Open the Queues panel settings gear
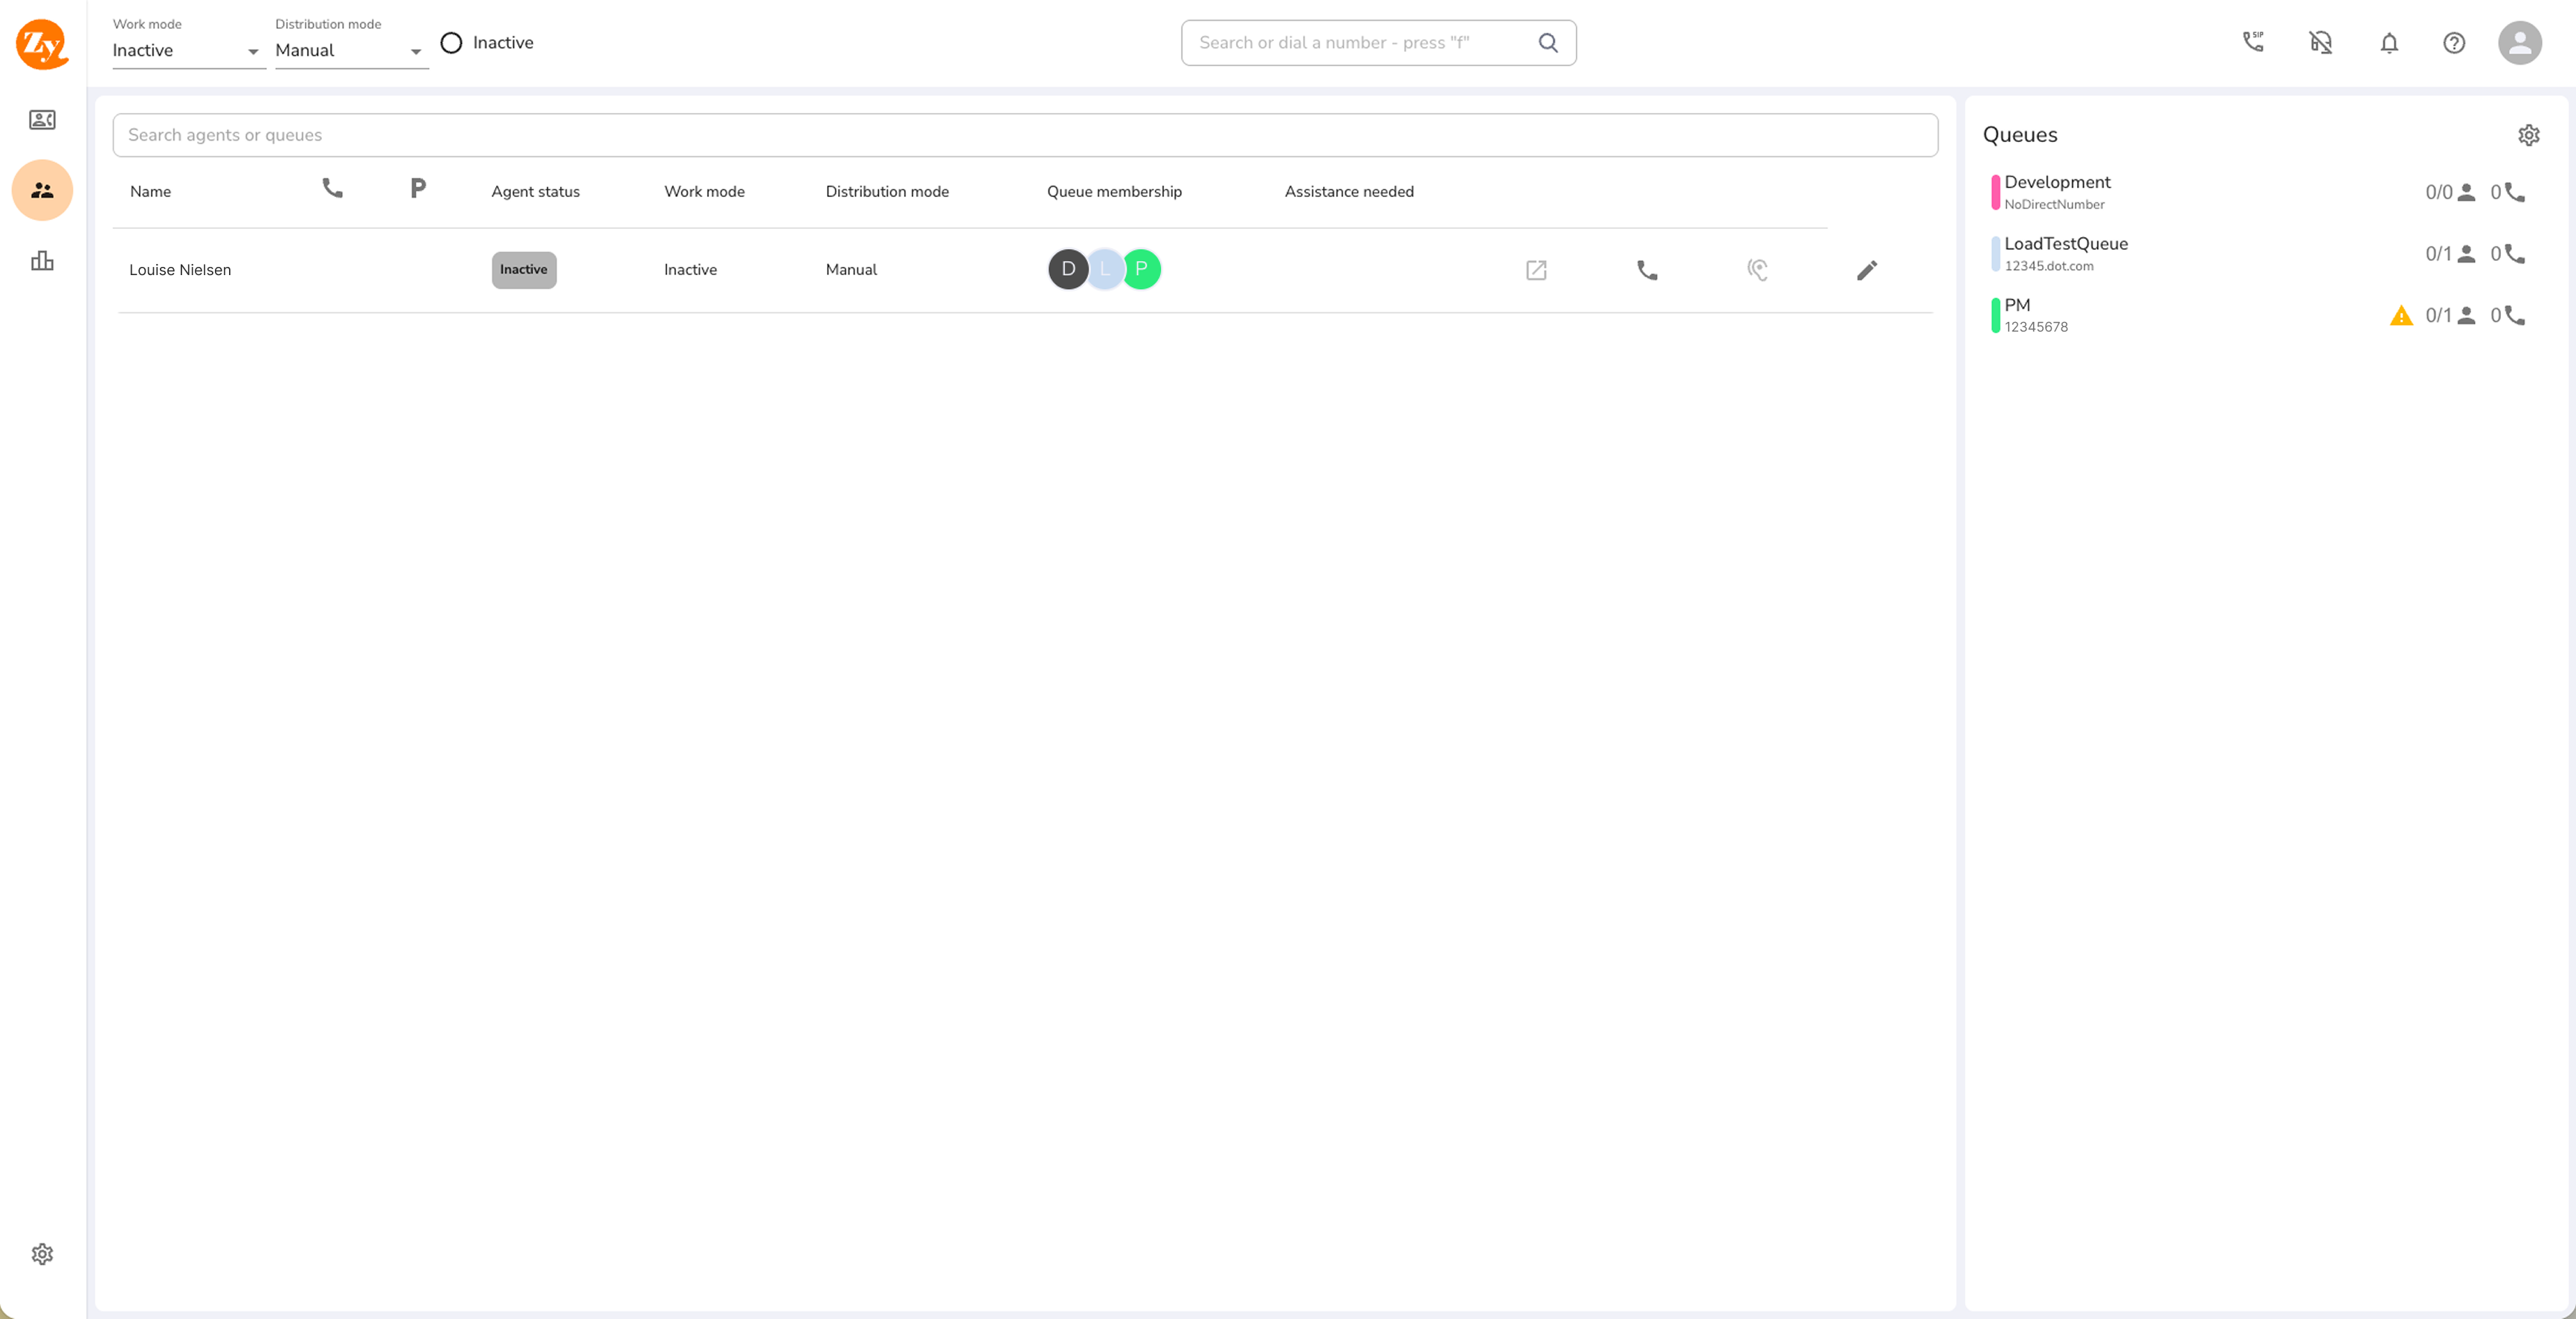The width and height of the screenshot is (2576, 1319). click(x=2528, y=135)
